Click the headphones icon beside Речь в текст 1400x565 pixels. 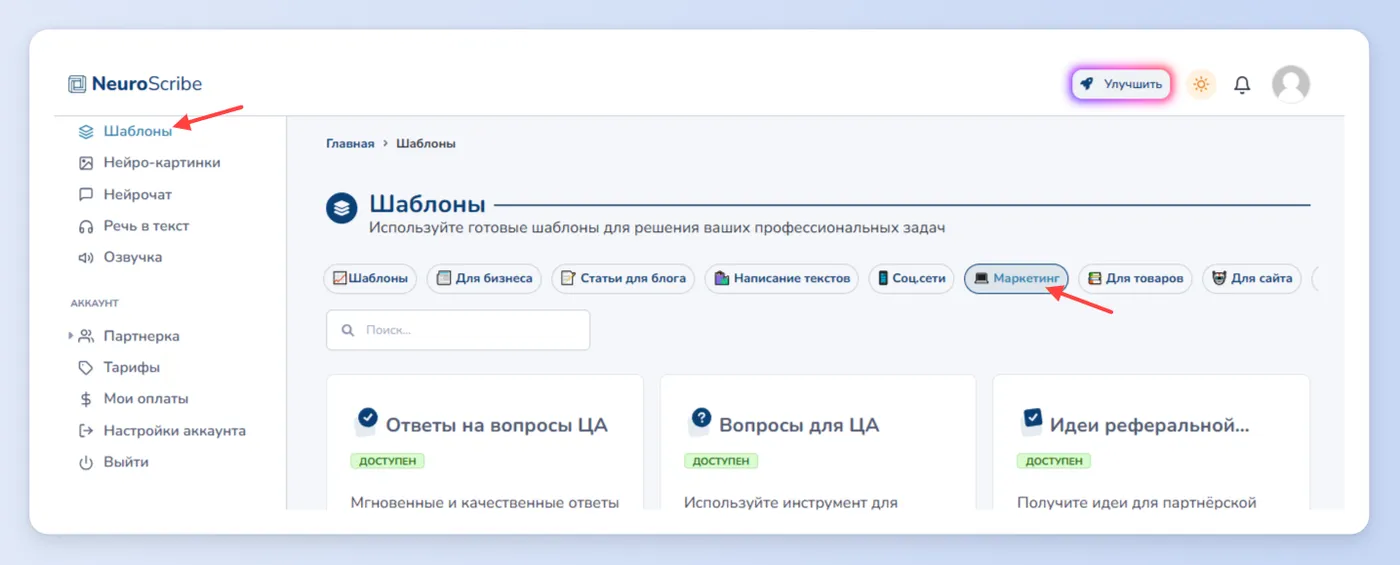point(86,226)
